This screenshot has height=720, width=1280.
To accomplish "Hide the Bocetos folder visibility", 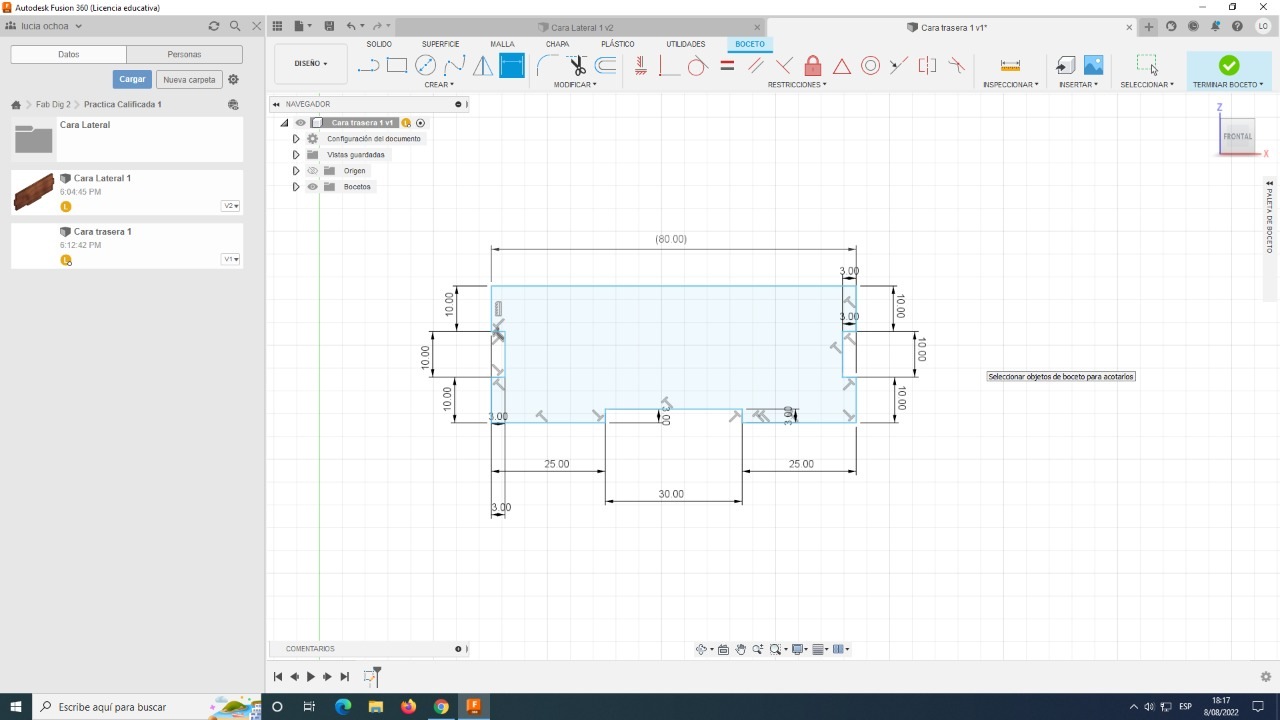I will [x=312, y=187].
